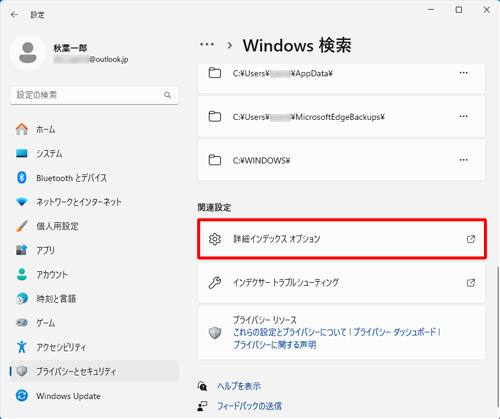Open システム settings page
500x419 pixels.
[94, 154]
